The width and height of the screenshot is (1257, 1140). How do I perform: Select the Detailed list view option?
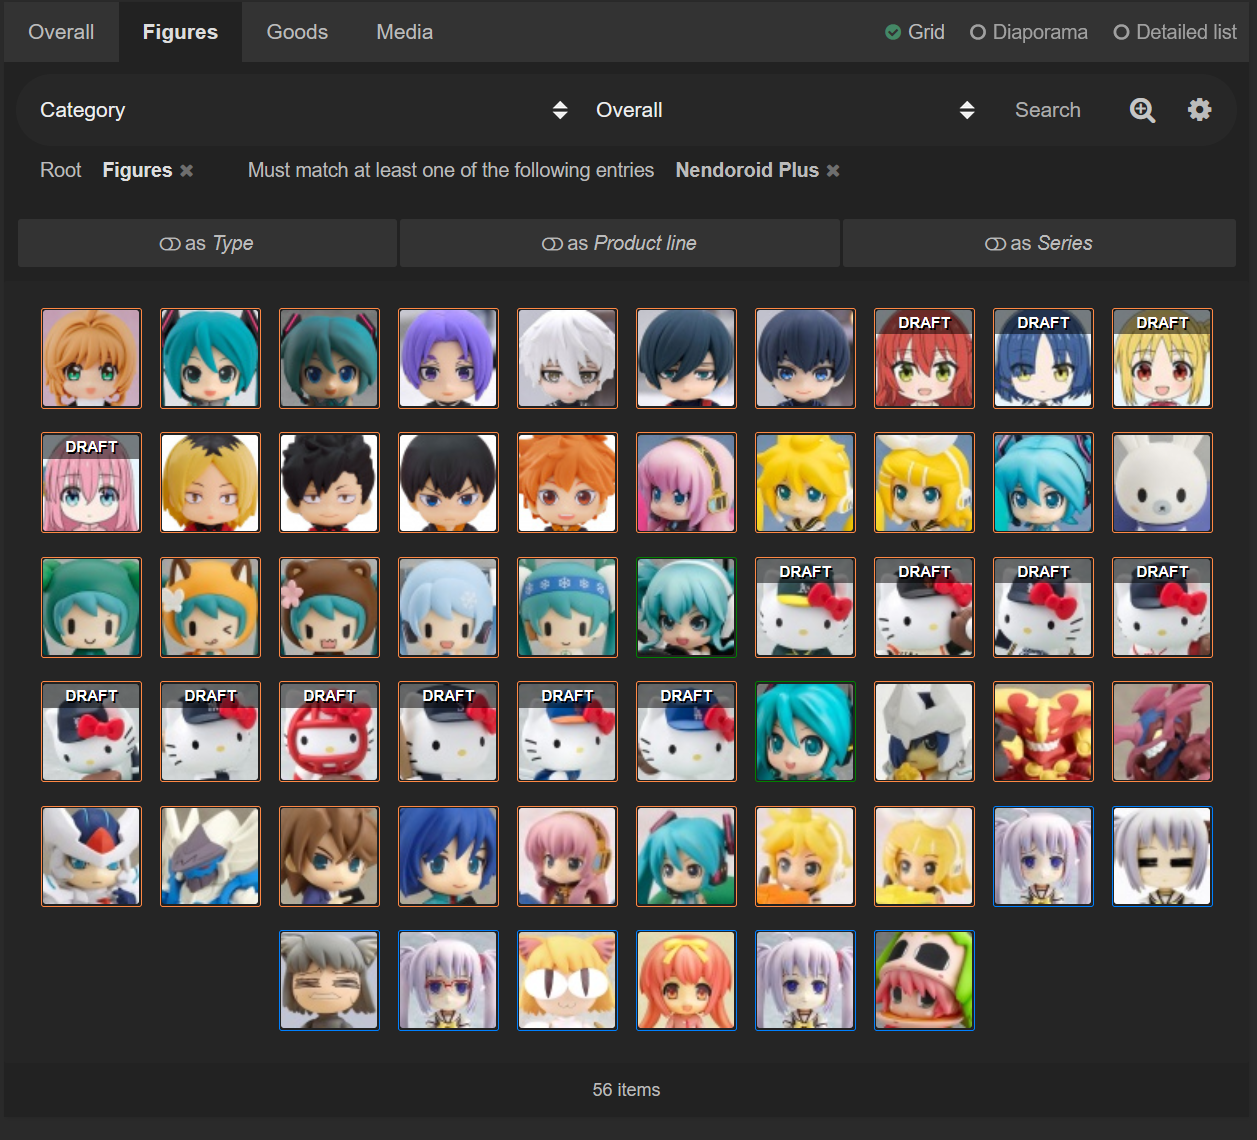1175,32
